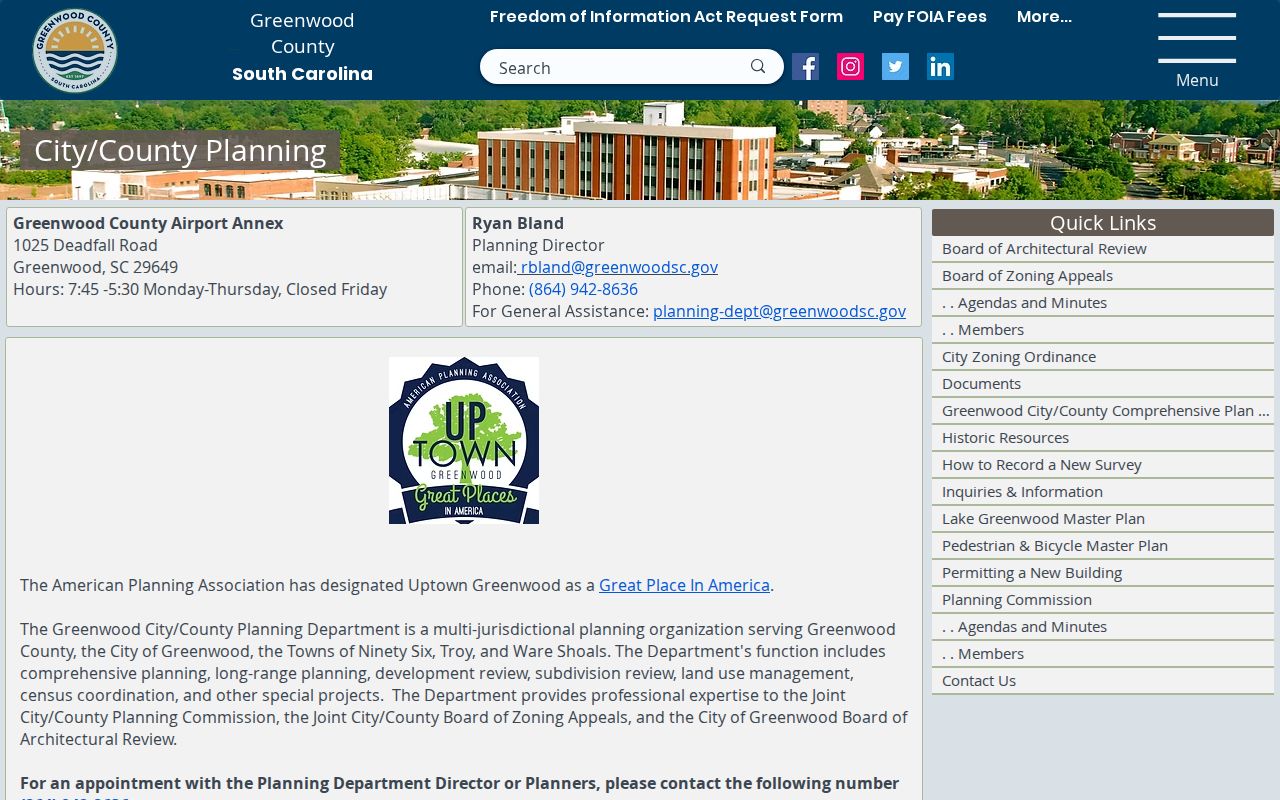
Task: Open Contact Us quick link
Action: point(1103,681)
